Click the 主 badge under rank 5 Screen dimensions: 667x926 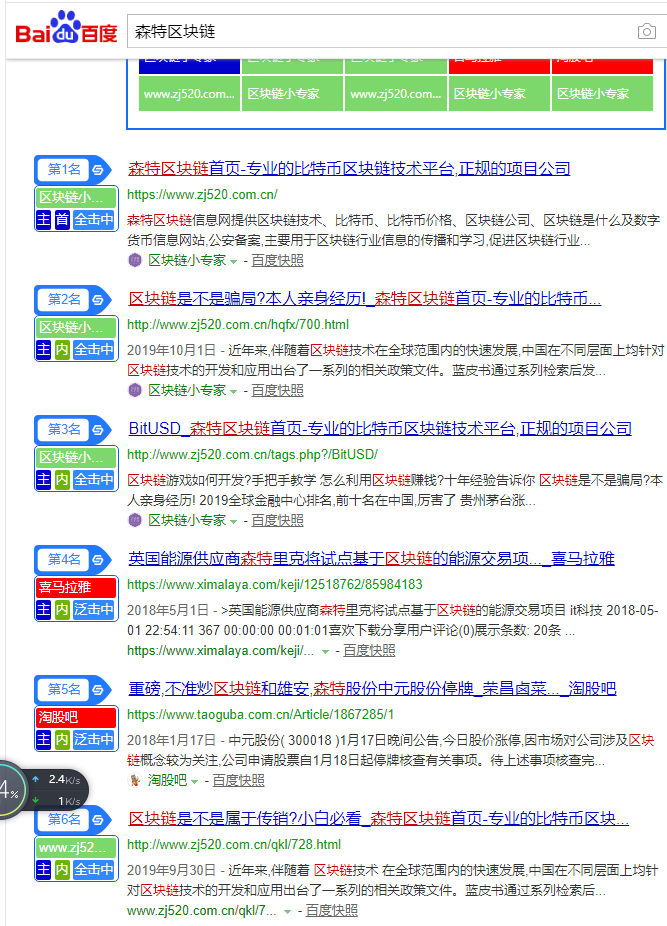43,739
